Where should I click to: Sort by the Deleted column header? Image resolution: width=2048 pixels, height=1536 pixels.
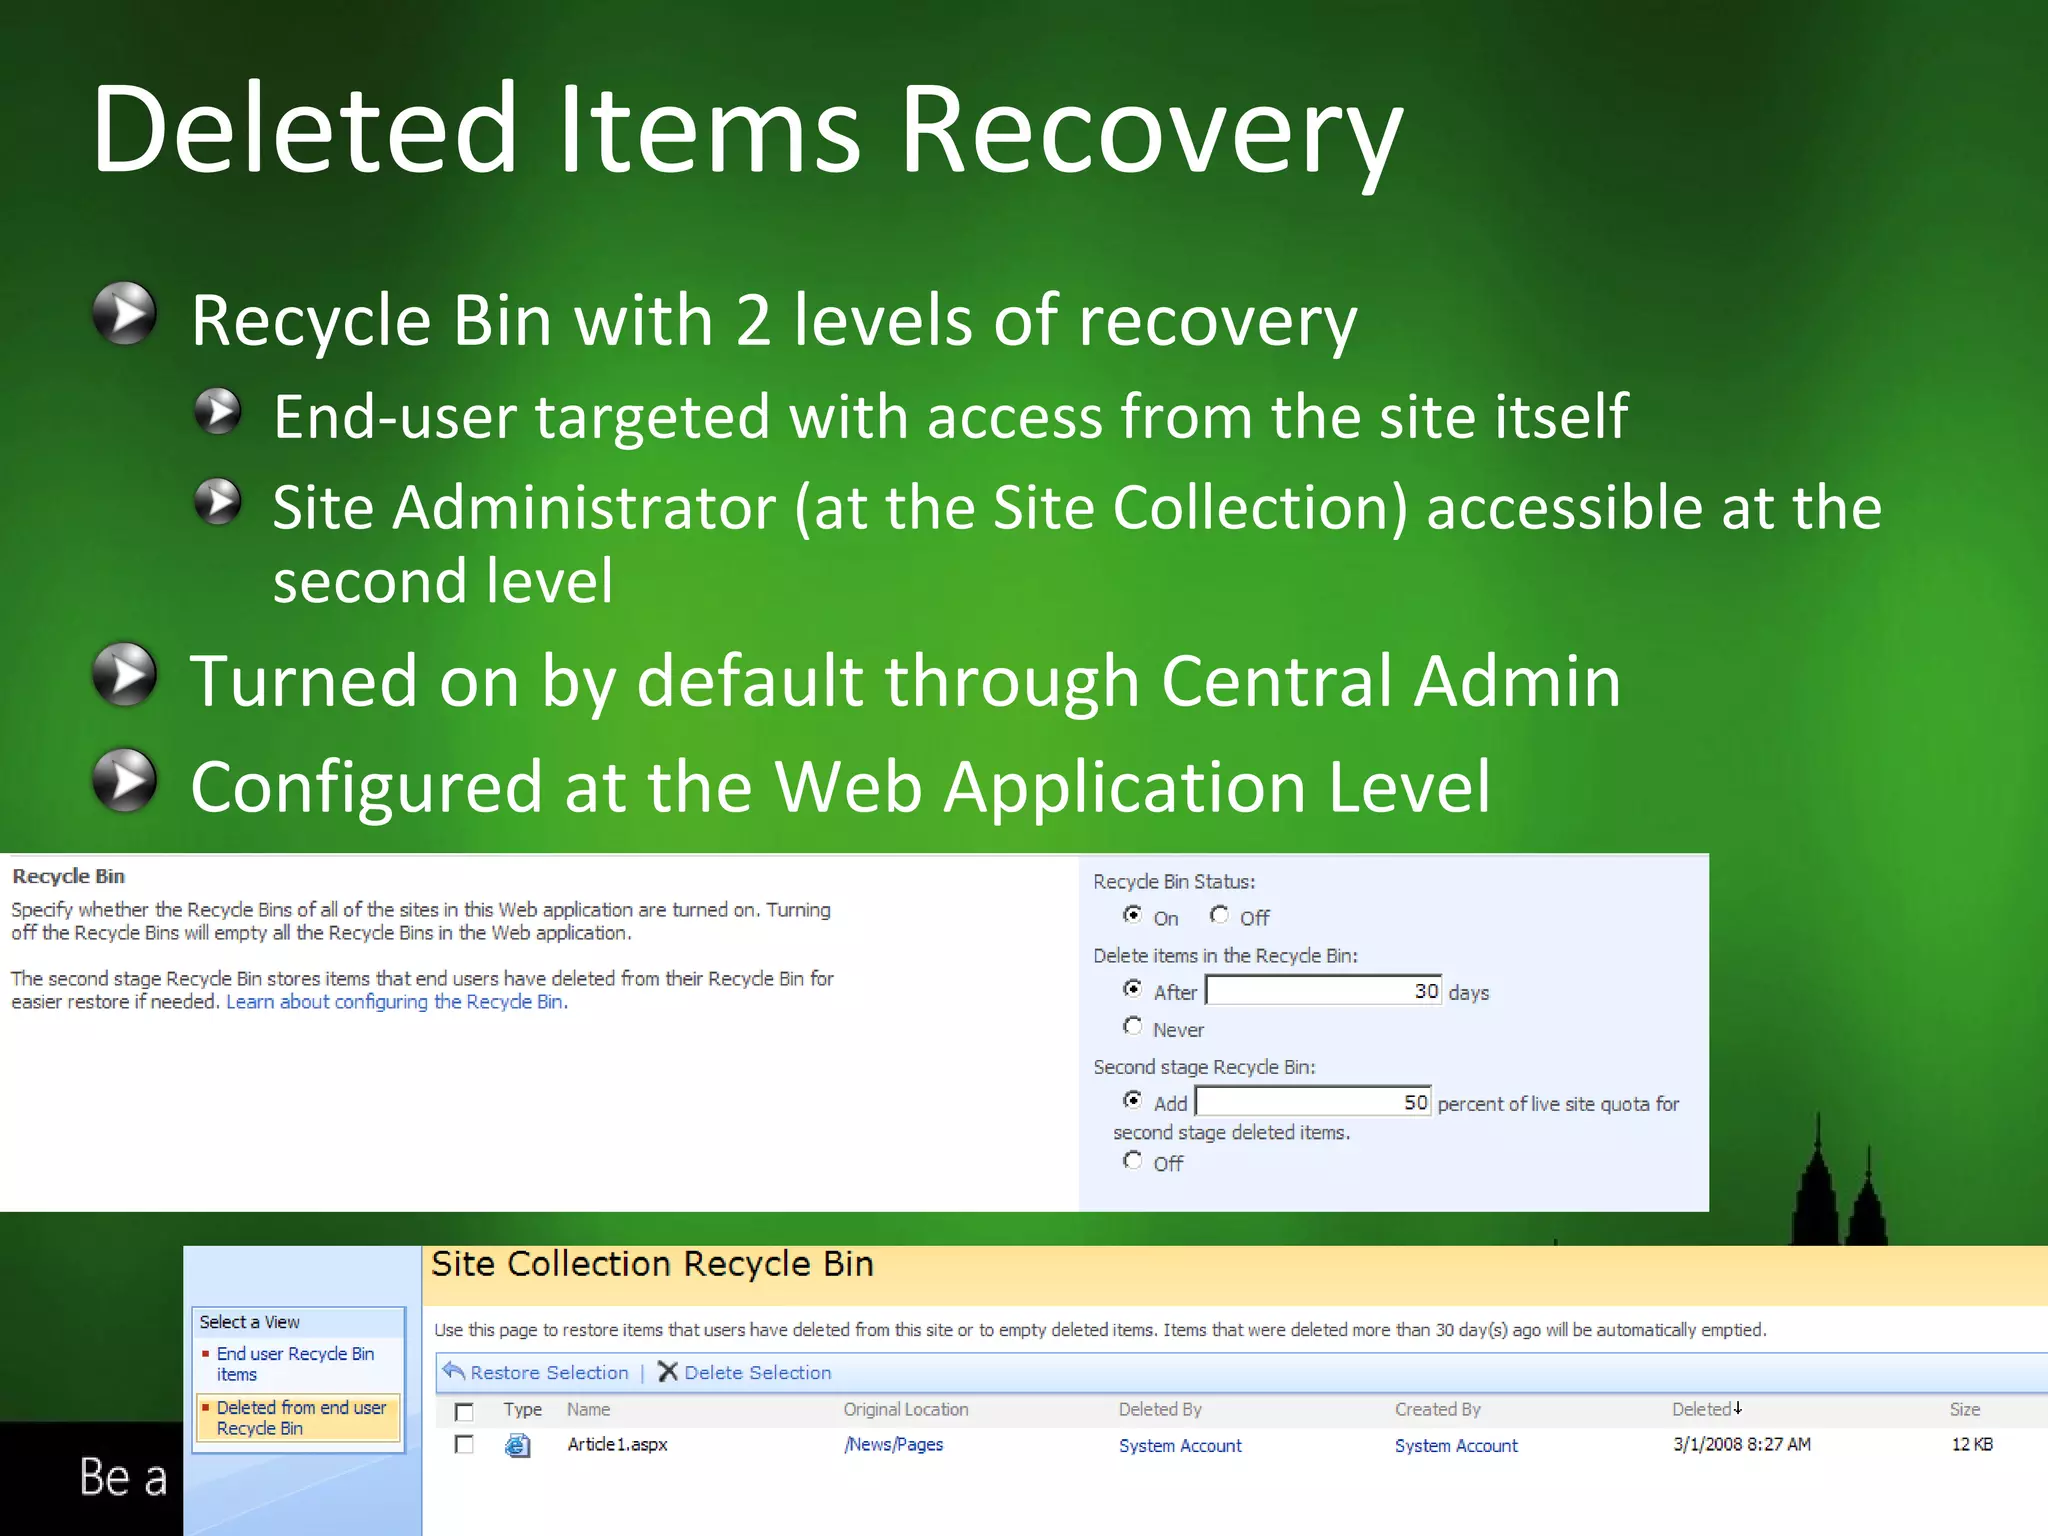point(1701,1410)
